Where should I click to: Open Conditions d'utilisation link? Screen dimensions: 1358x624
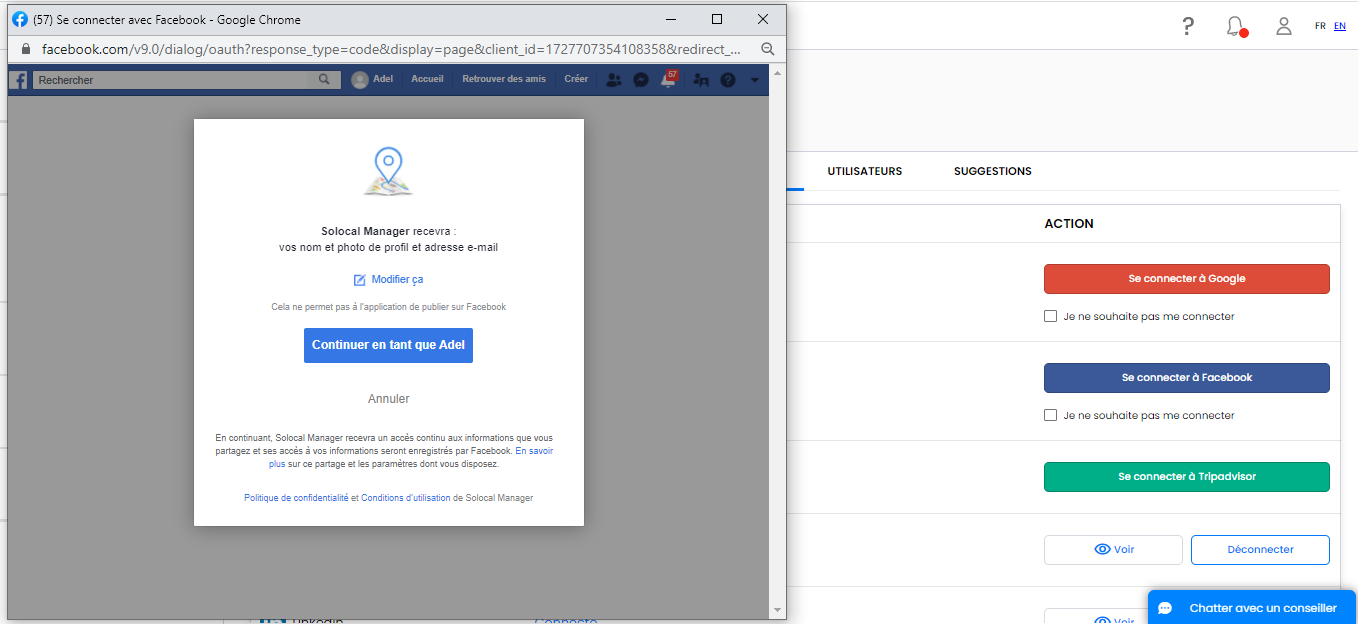pos(406,498)
